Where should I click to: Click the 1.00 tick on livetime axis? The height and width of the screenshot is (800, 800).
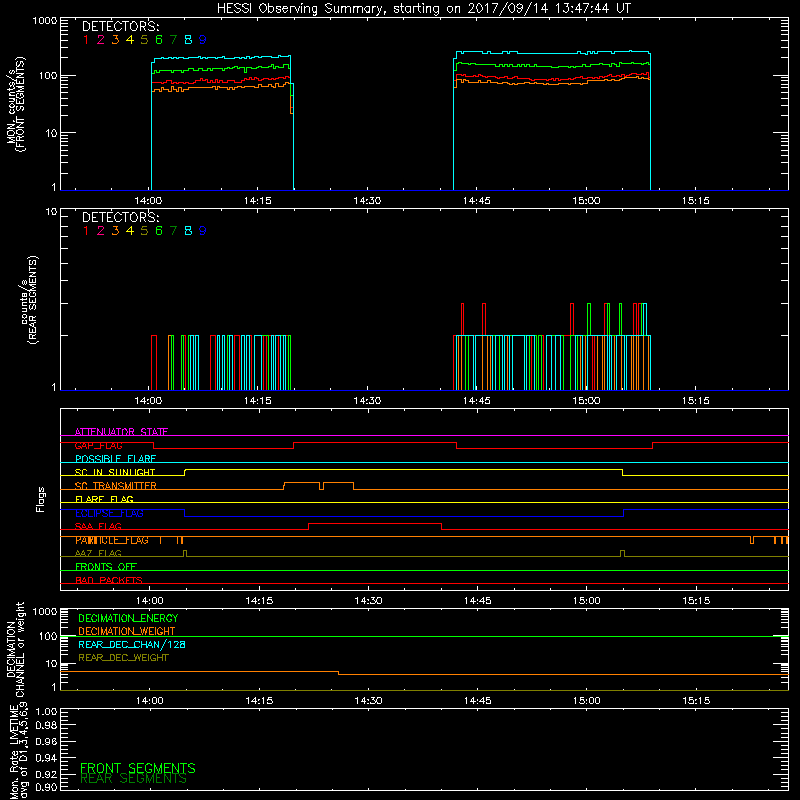[x=46, y=712]
